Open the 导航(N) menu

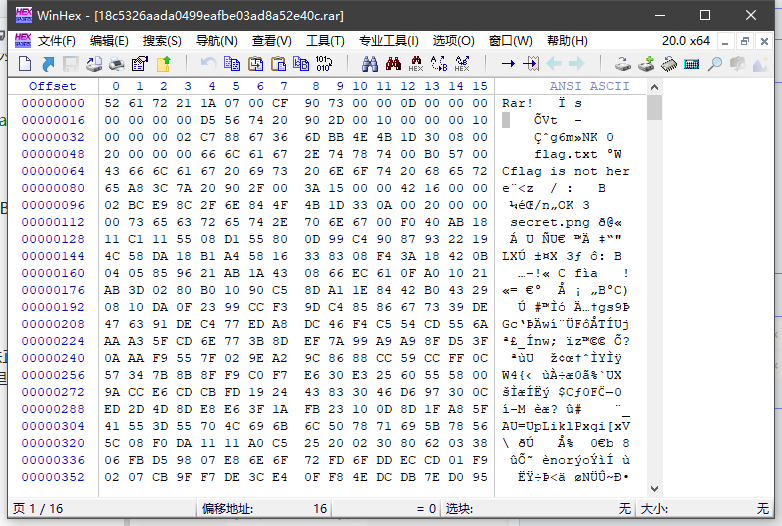coord(216,41)
